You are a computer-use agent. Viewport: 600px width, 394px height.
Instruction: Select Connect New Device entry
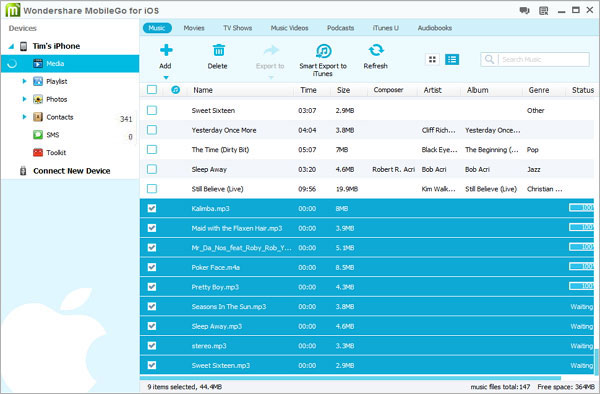pos(72,171)
